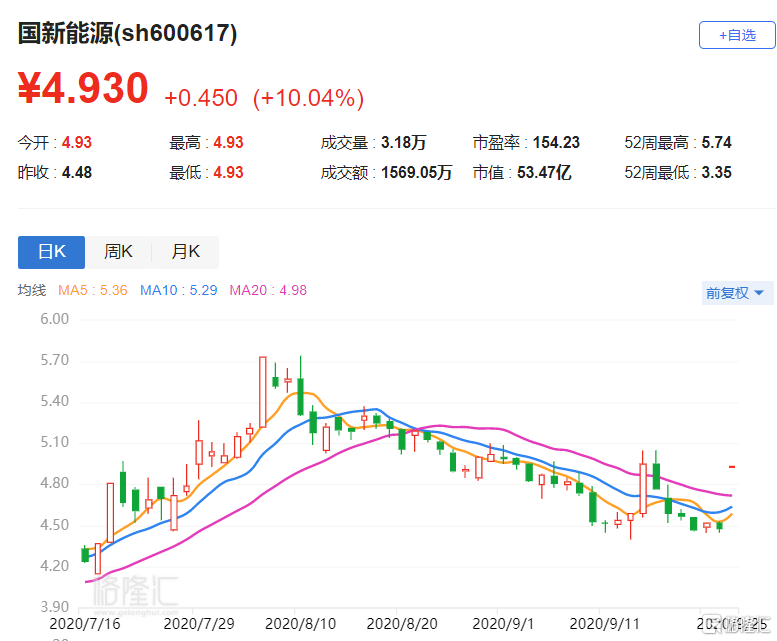Switch to 日K daily chart tab
Screen dimensions: 777x641
pyautogui.click(x=52, y=252)
